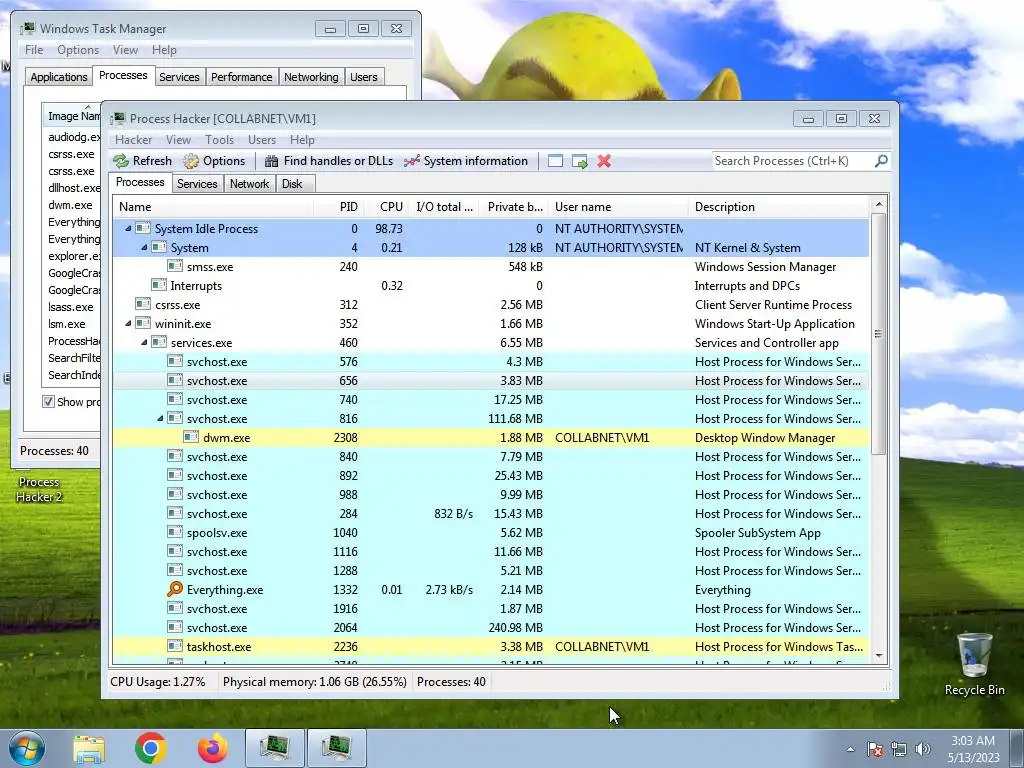Select the lsass.exe row in Task Manager
This screenshot has height=768, width=1024.
(x=71, y=307)
